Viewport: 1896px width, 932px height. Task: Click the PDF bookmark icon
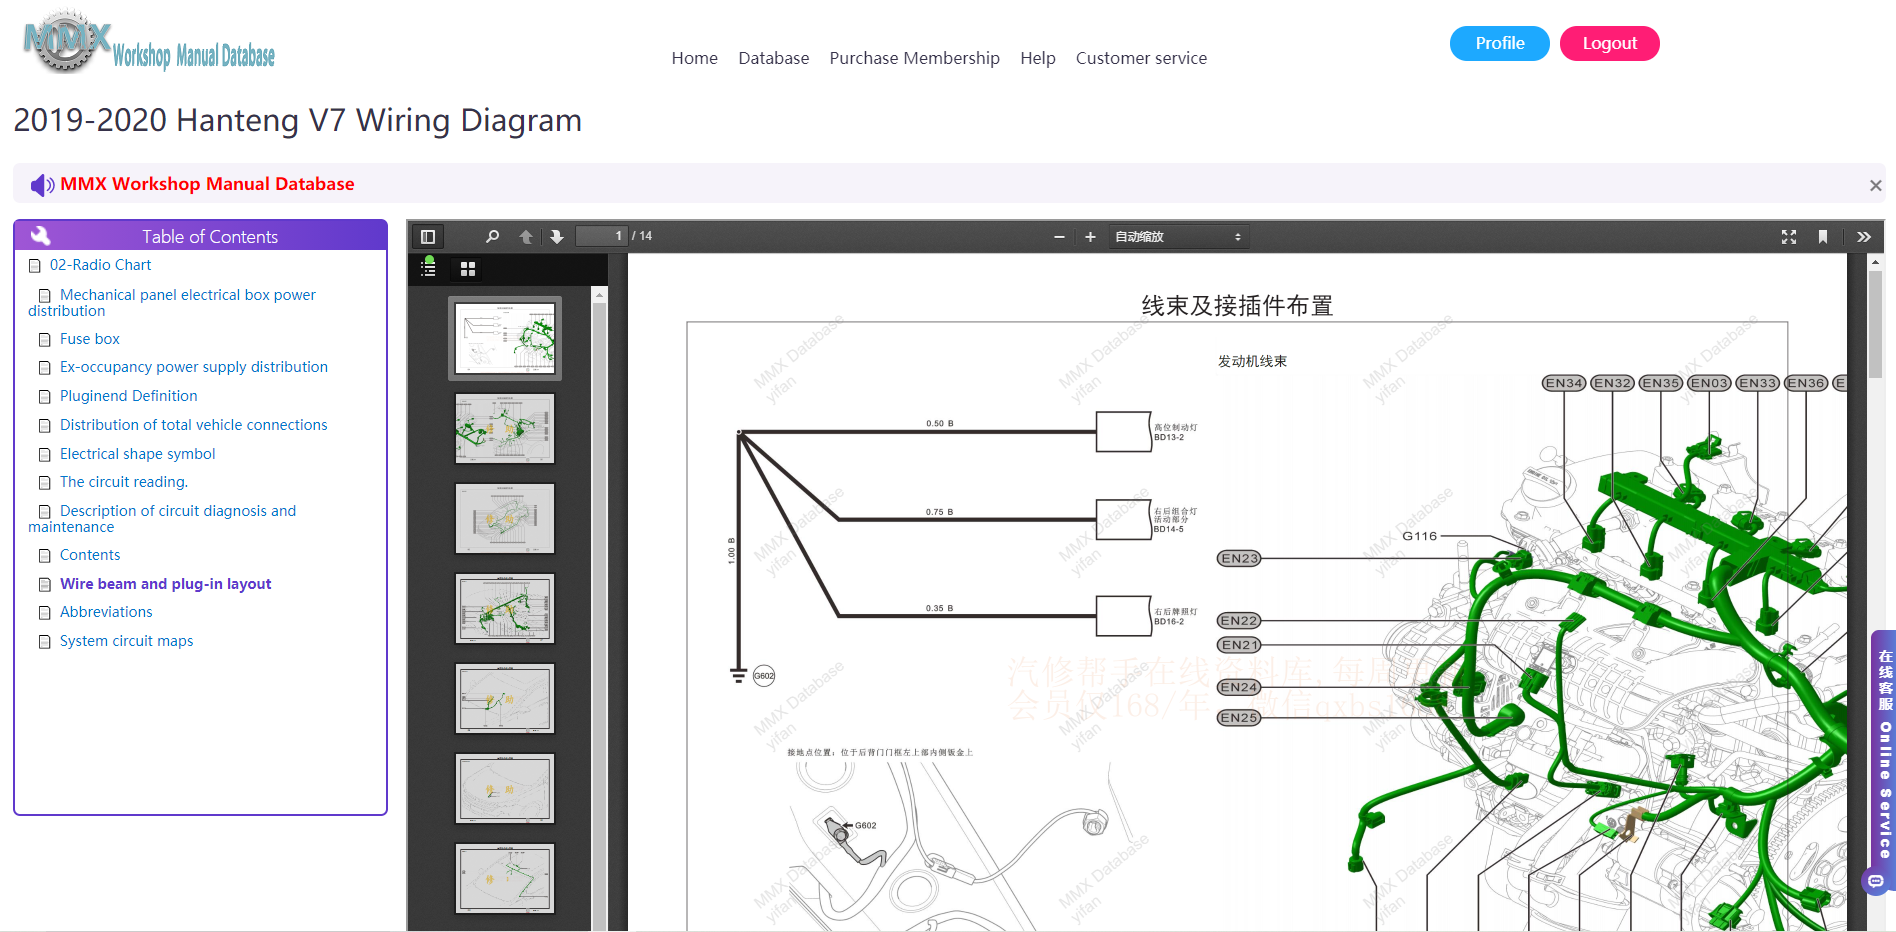tap(1823, 237)
